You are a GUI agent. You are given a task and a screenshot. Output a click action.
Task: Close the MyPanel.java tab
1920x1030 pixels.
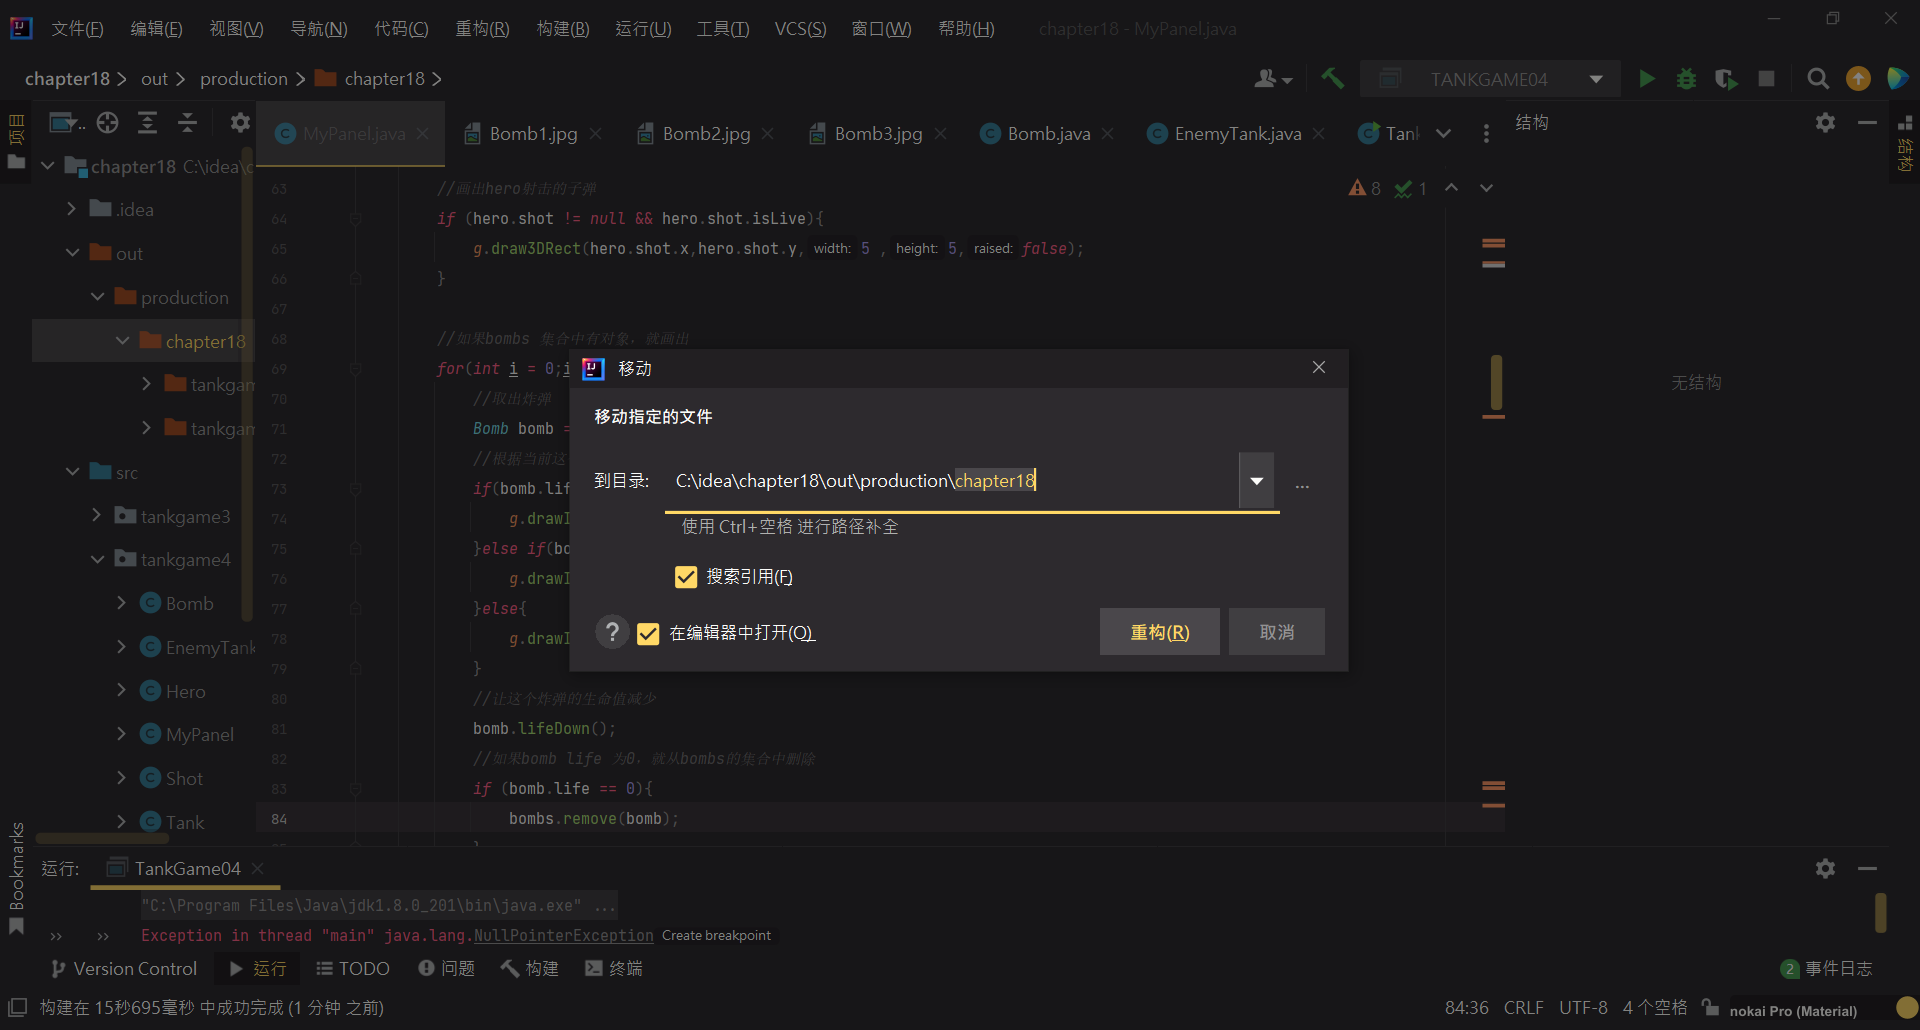point(423,133)
